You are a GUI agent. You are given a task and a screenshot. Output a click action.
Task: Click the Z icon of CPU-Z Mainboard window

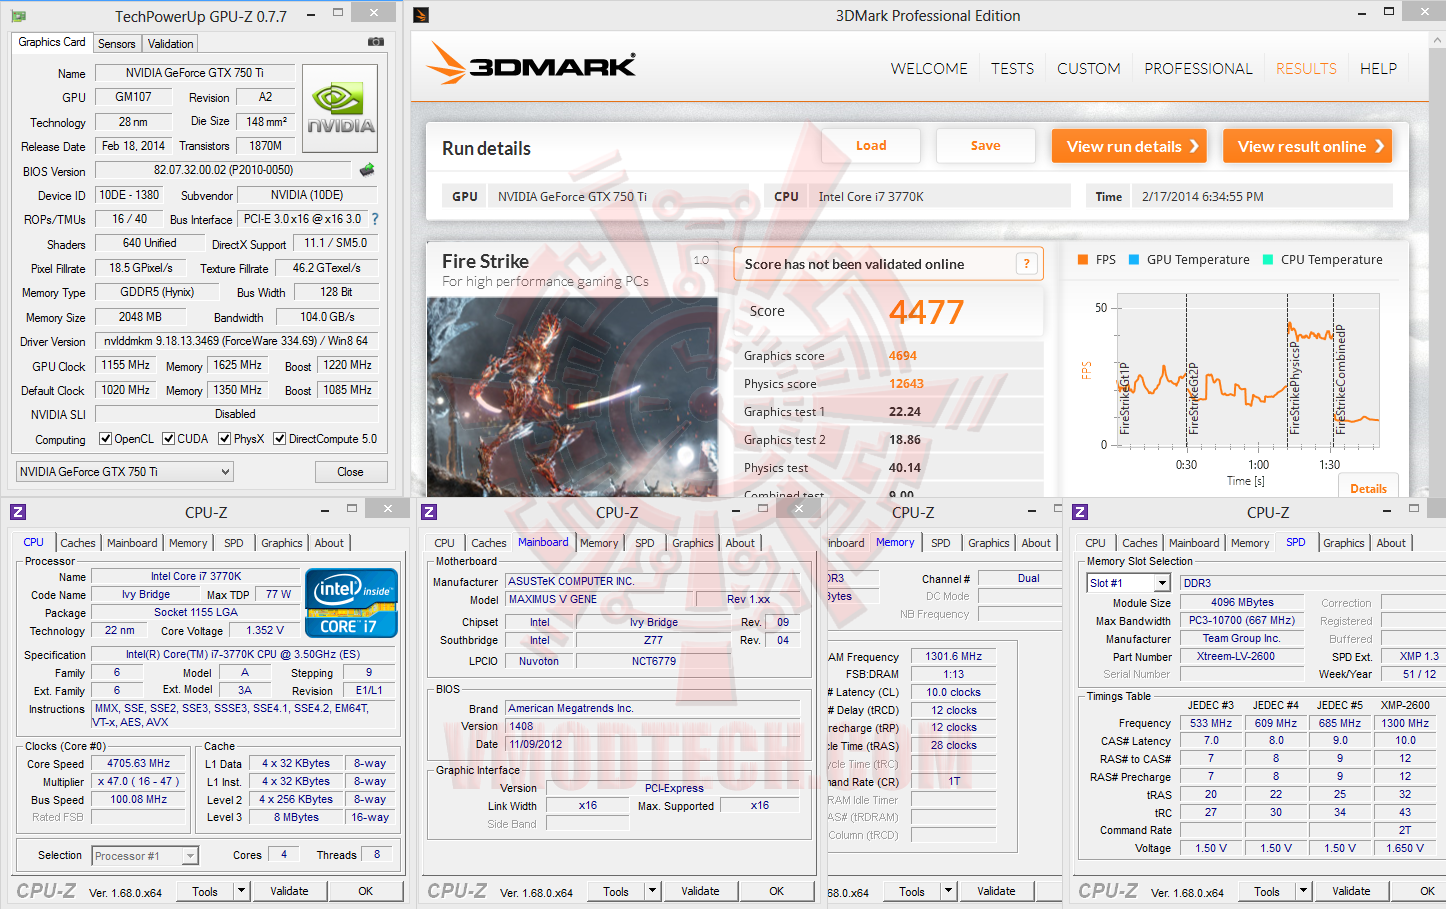429,512
